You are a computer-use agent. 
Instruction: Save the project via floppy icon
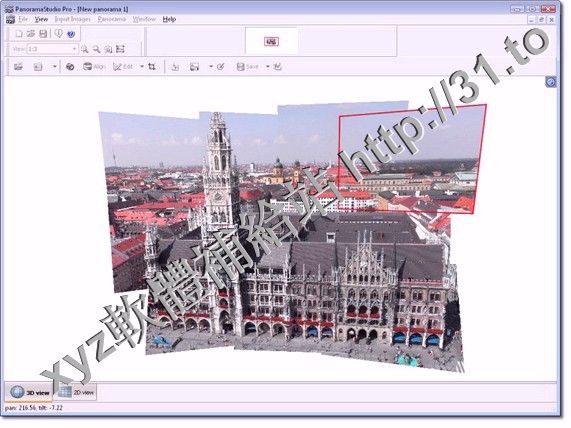(x=43, y=34)
